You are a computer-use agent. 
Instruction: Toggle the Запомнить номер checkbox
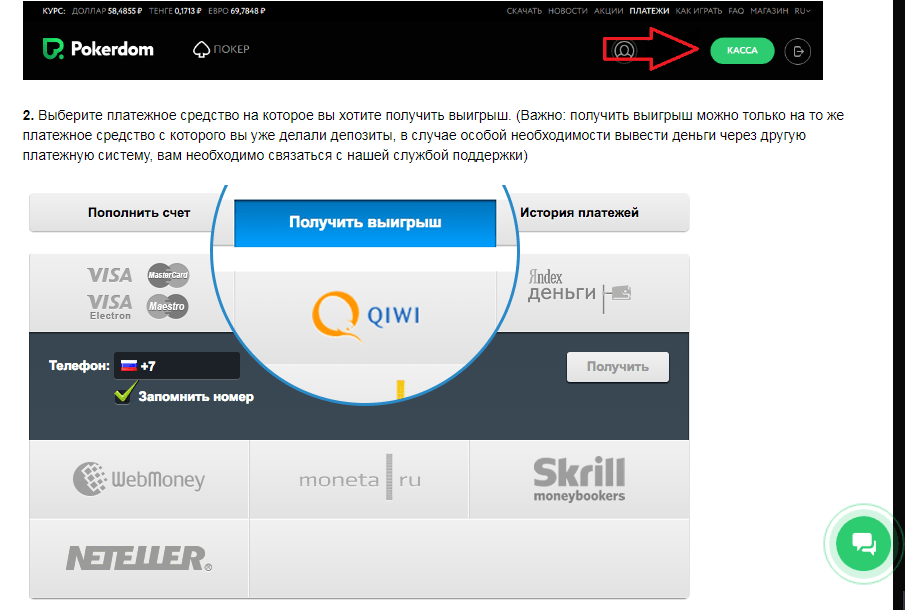pyautogui.click(x=123, y=396)
